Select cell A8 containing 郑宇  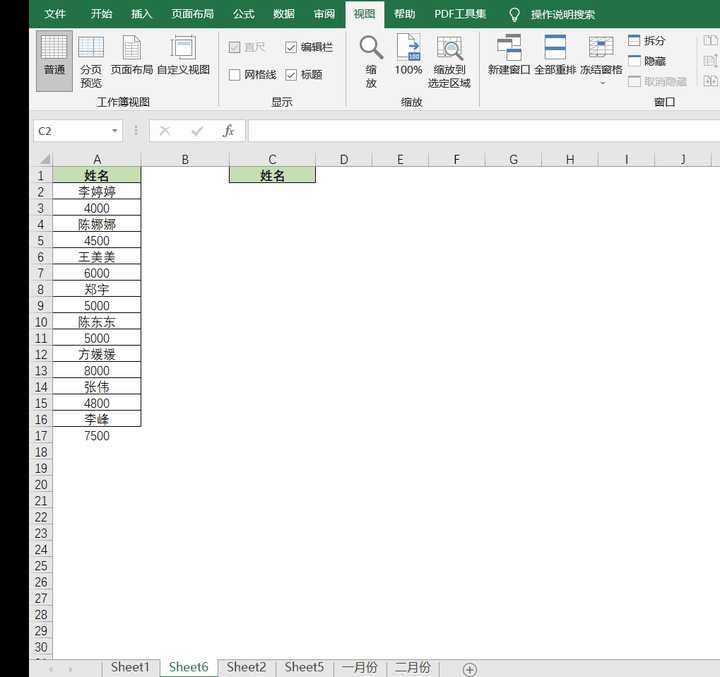(x=97, y=289)
